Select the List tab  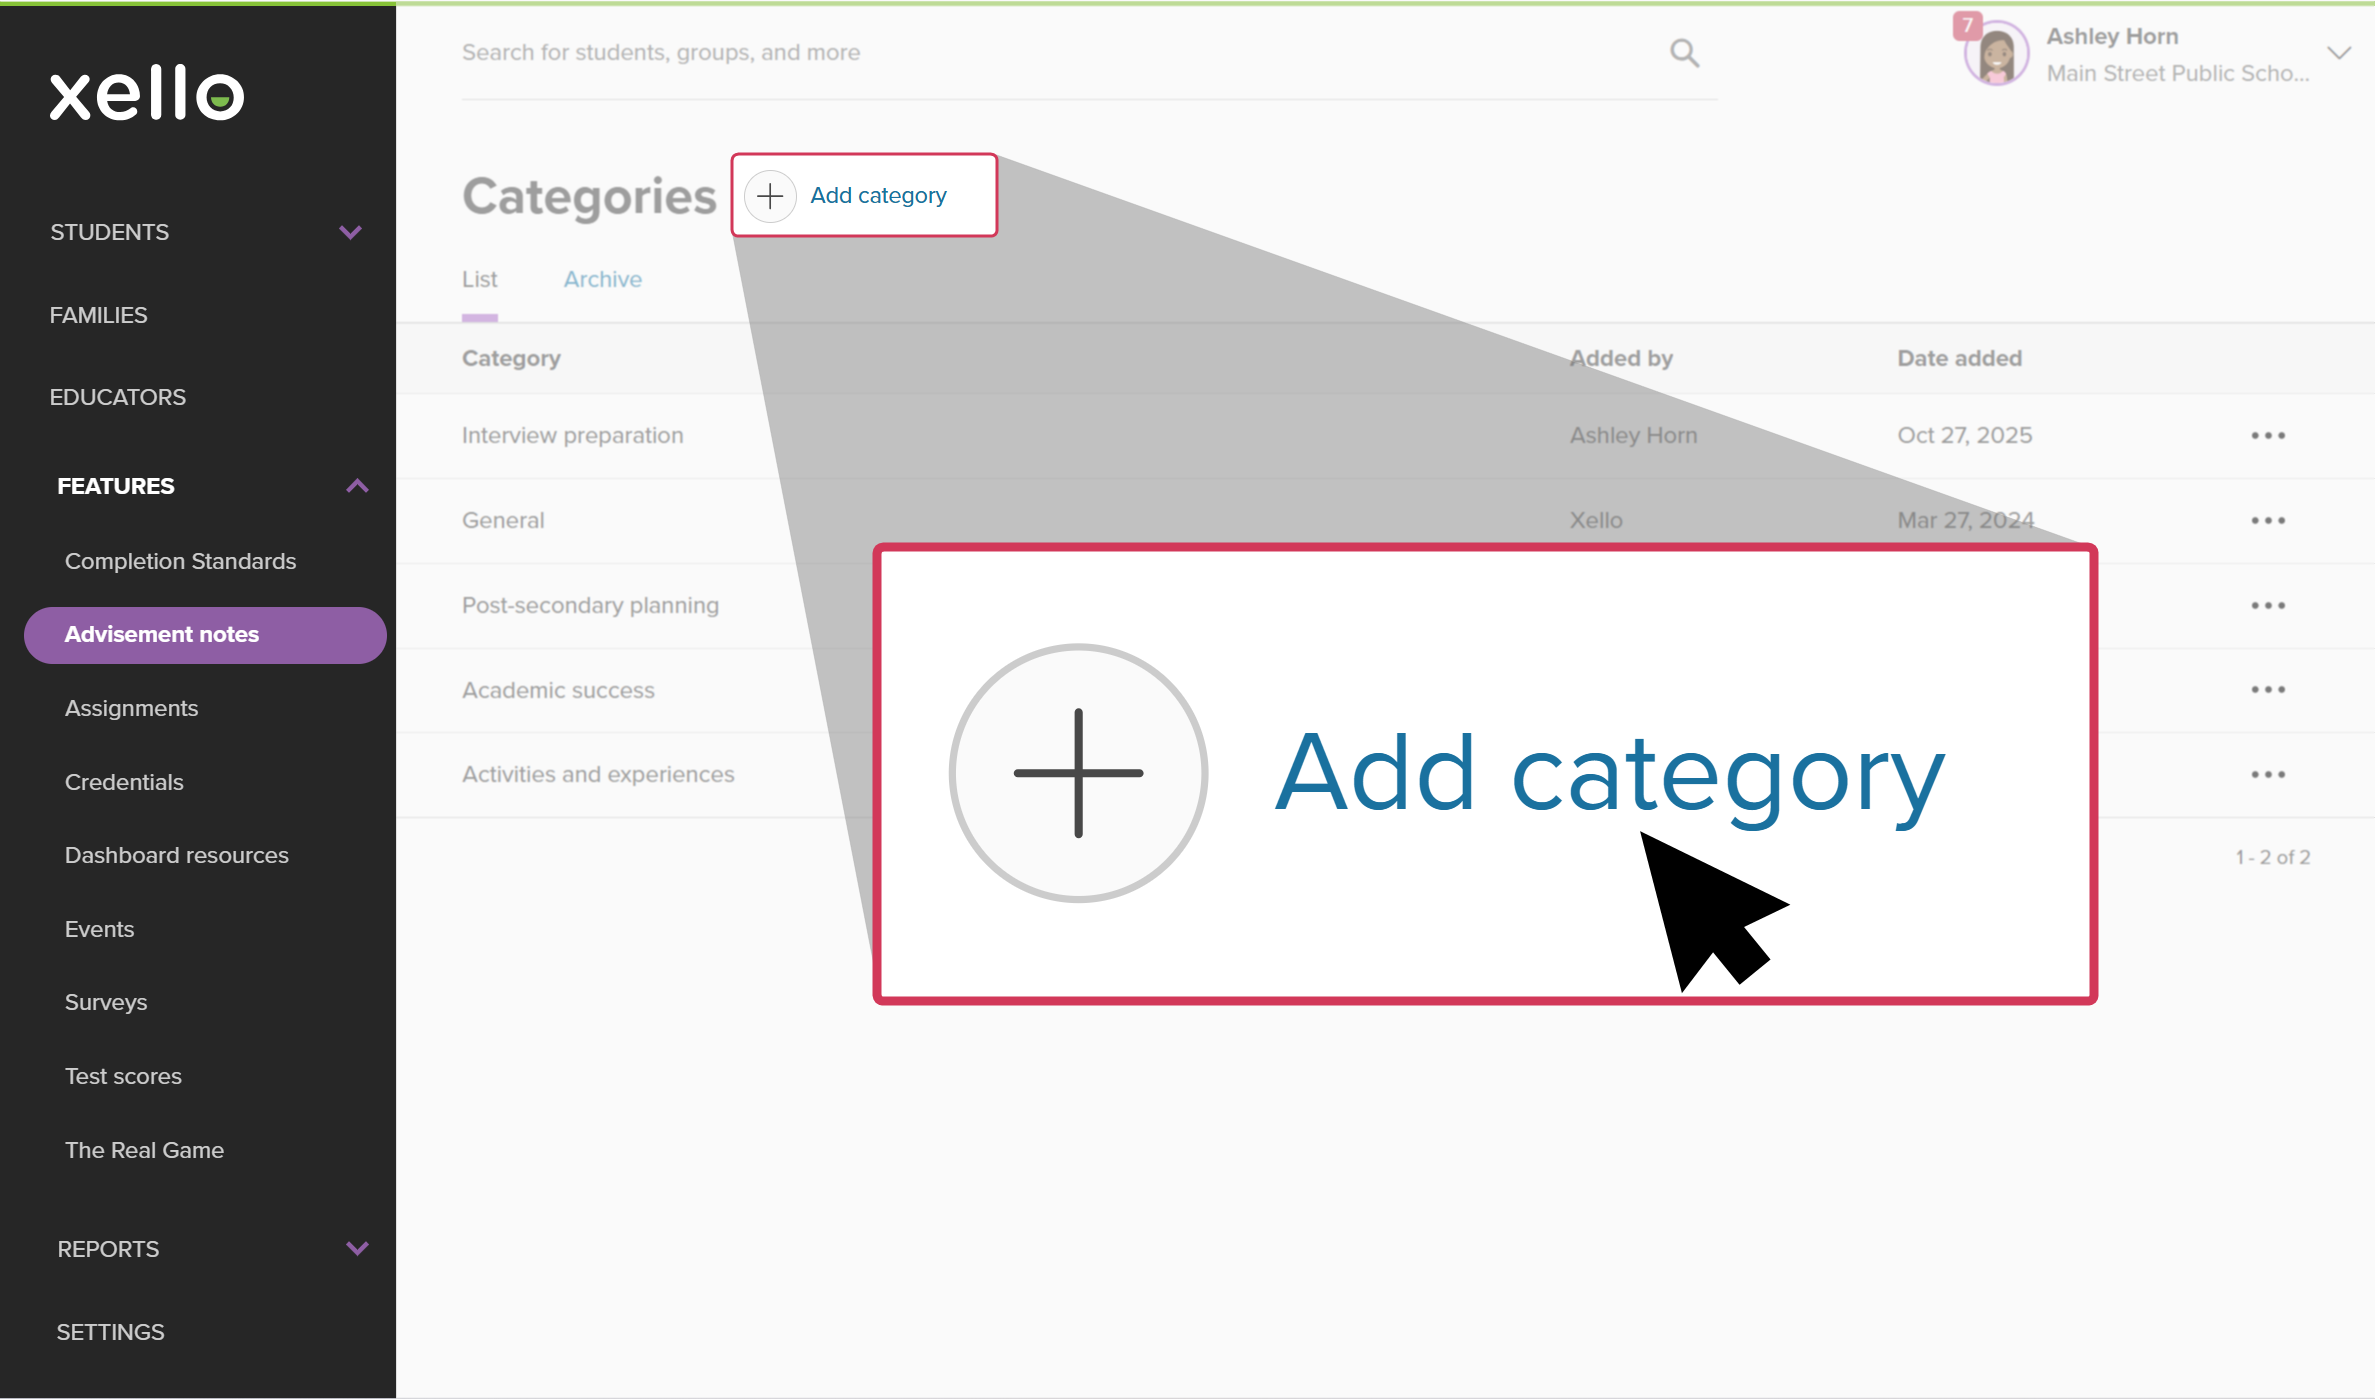pyautogui.click(x=480, y=279)
